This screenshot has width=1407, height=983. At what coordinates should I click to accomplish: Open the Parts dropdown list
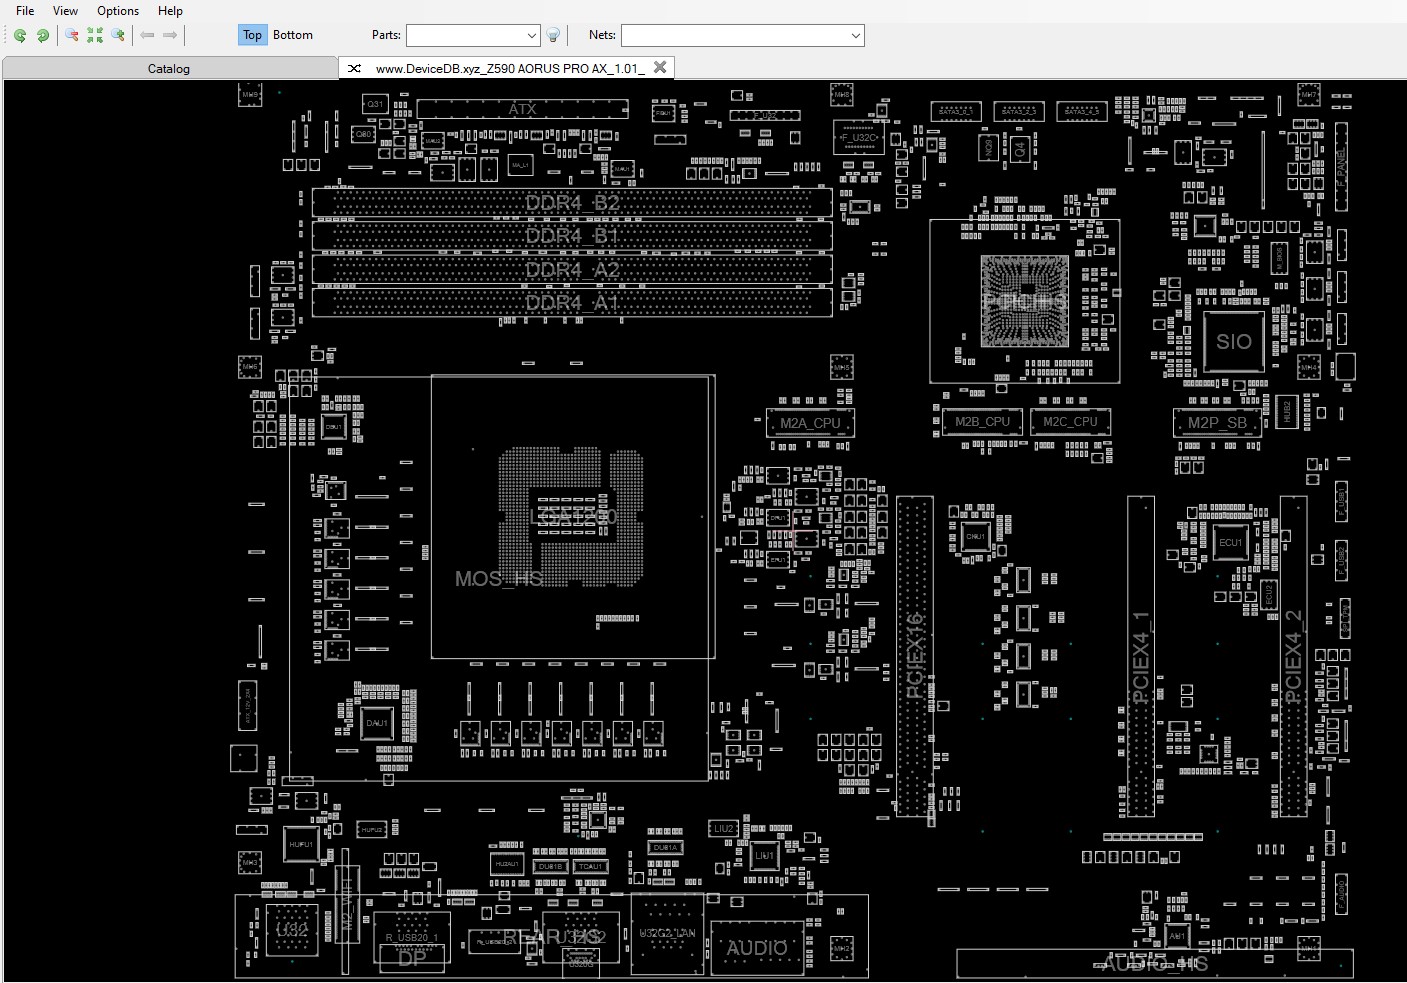tap(531, 35)
